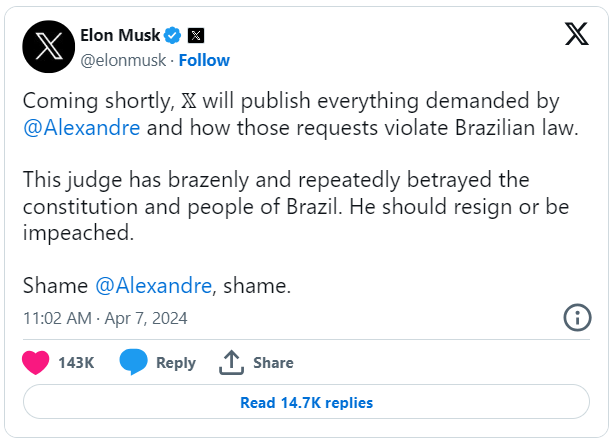This screenshot has width=615, height=442.
Task: Open the Elon Musk display name link
Action: pos(120,35)
